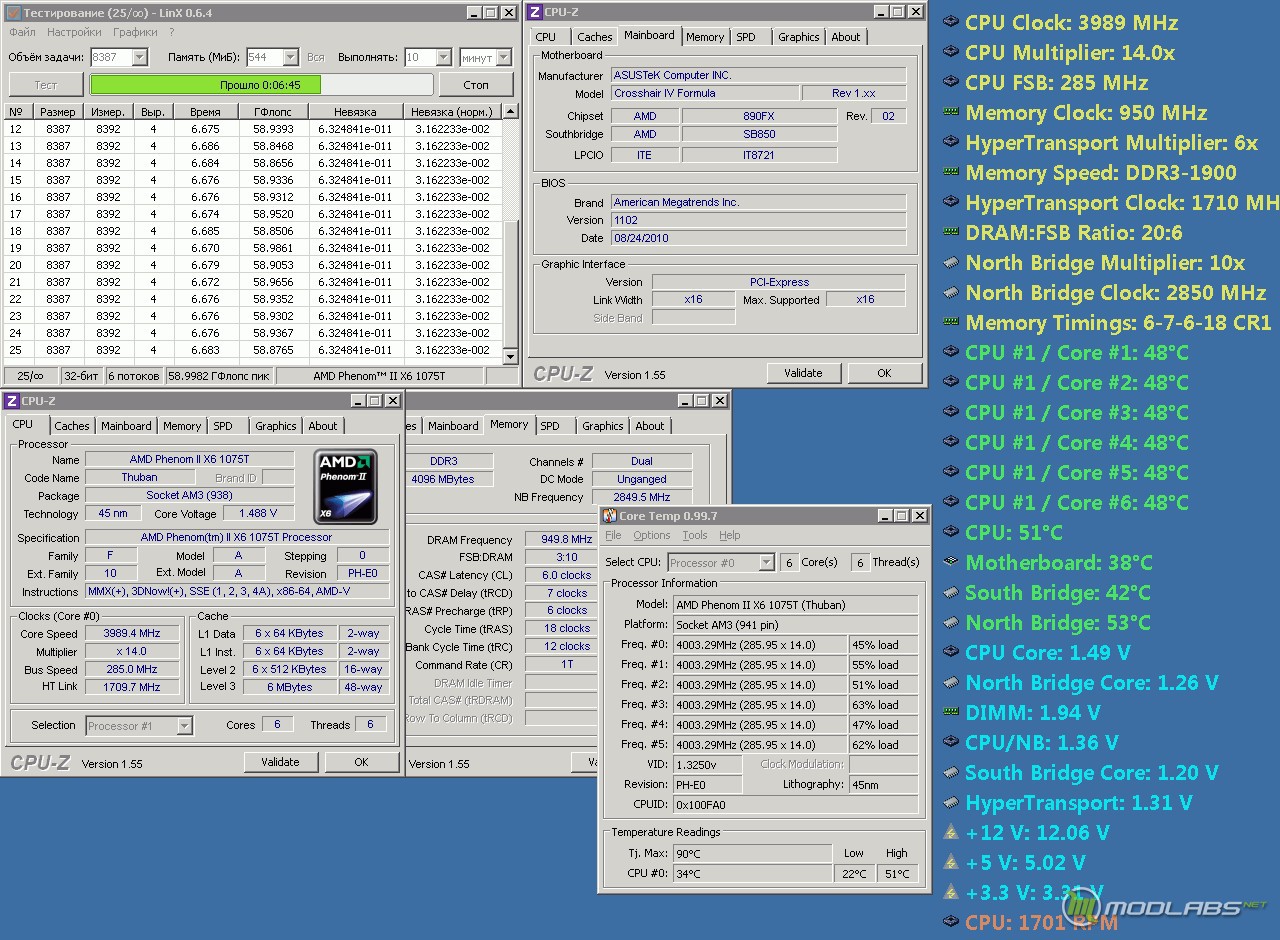Click OK in CPU-Z Mainboard window
1280x940 pixels.
pos(884,373)
